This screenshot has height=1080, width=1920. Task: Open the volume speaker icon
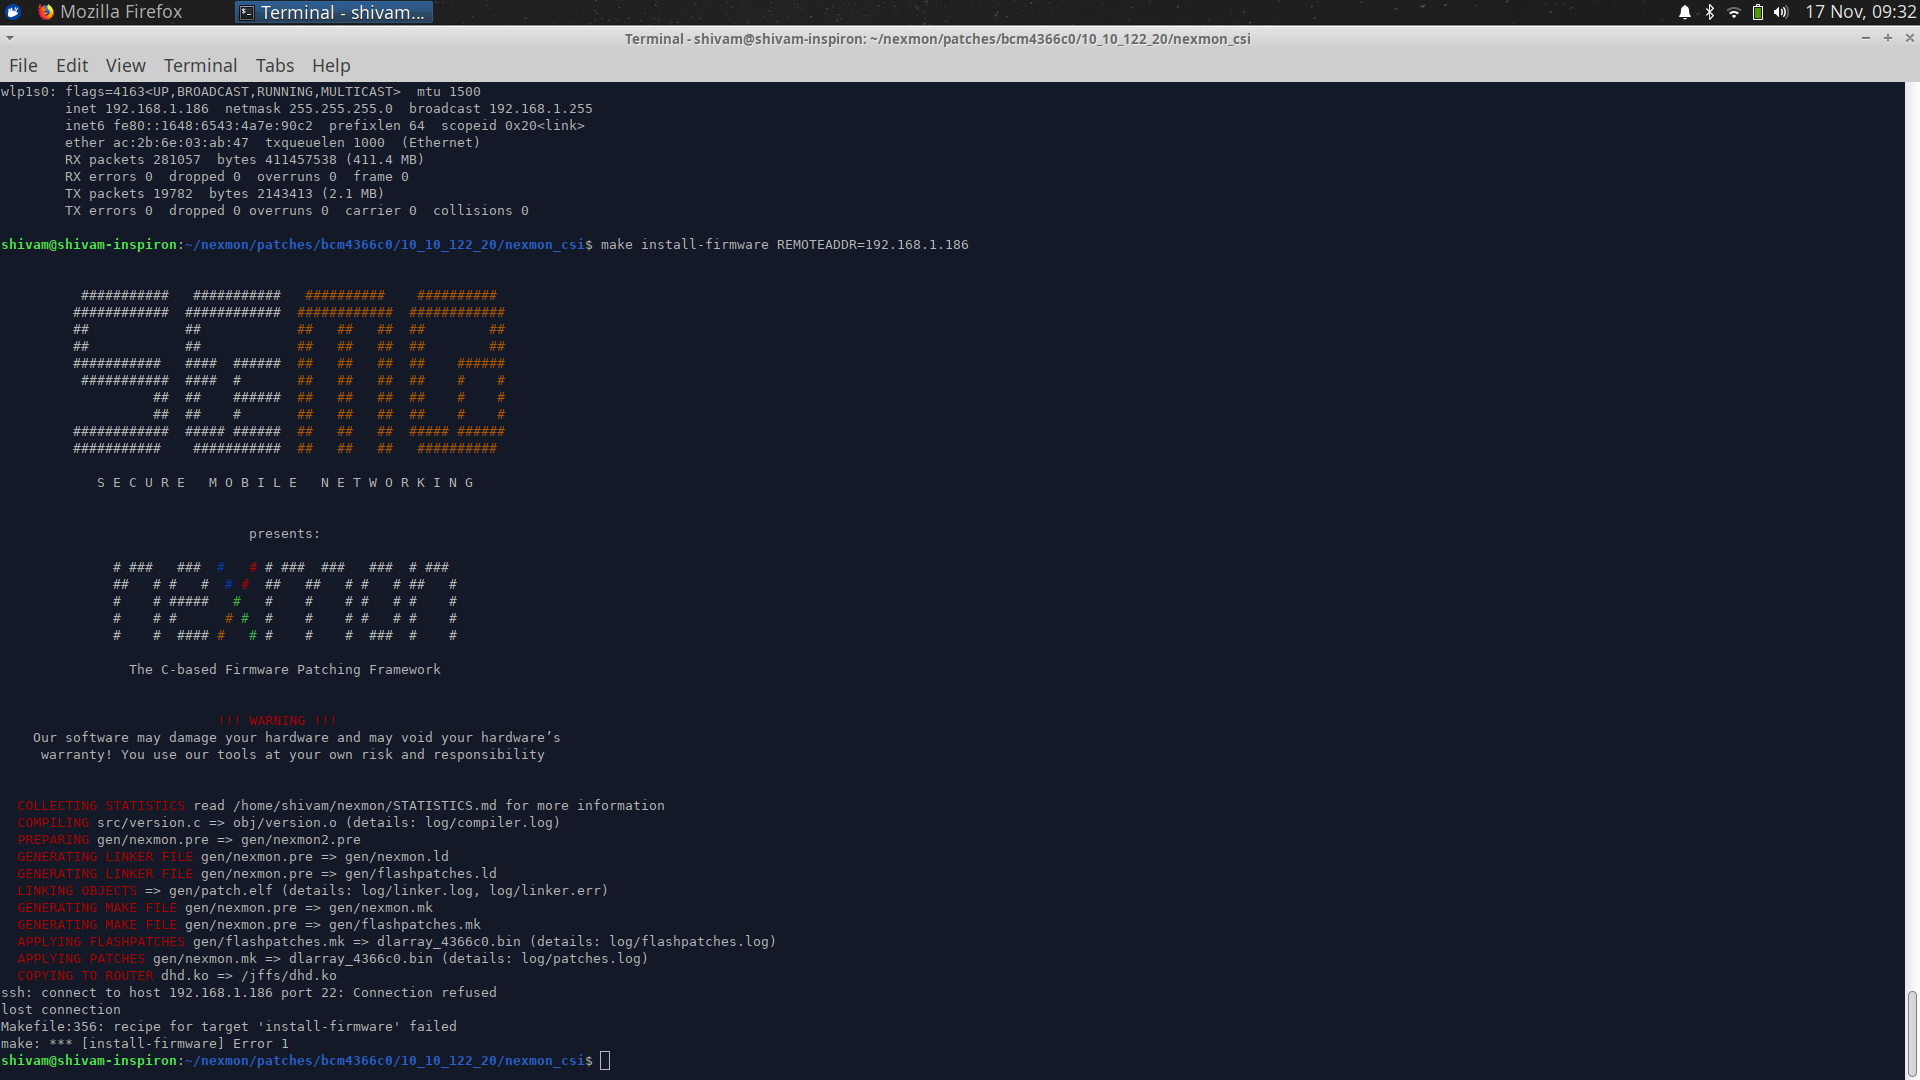(x=1781, y=12)
